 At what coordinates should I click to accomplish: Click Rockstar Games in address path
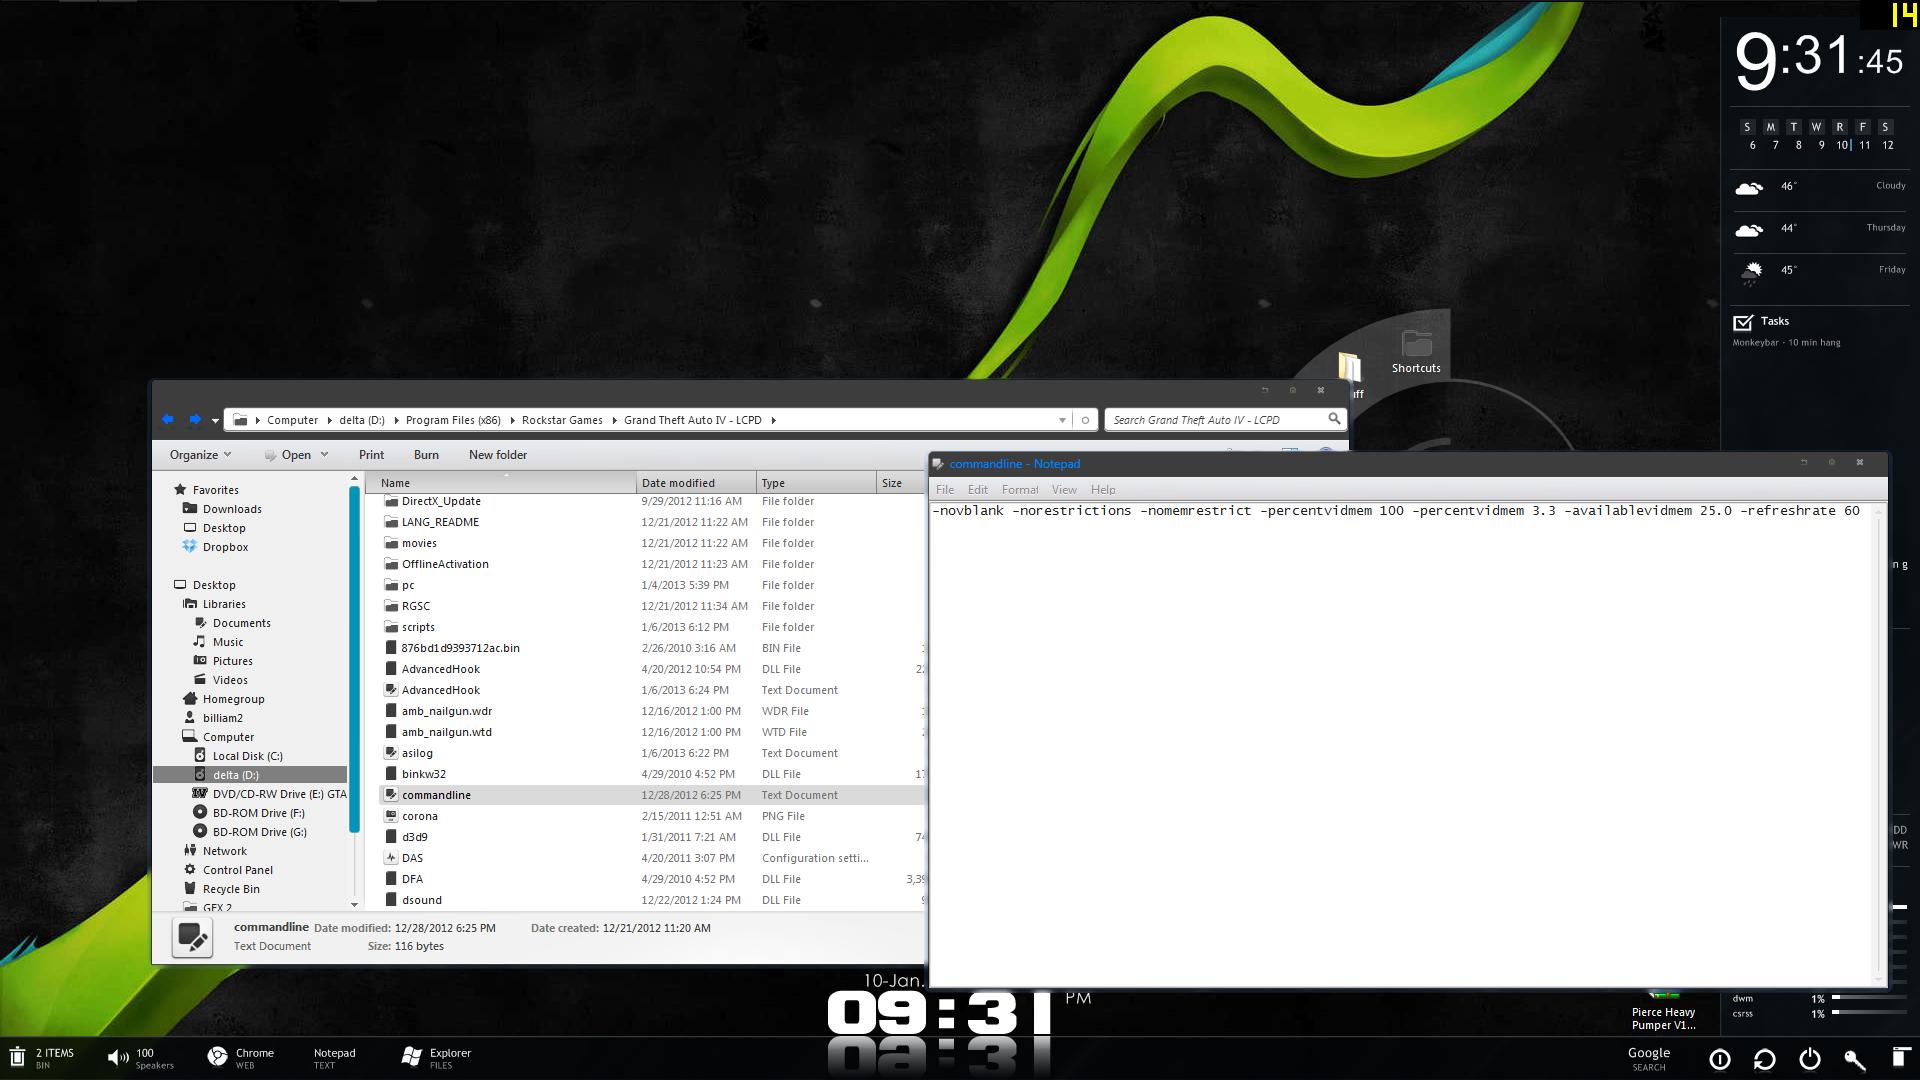(x=562, y=420)
